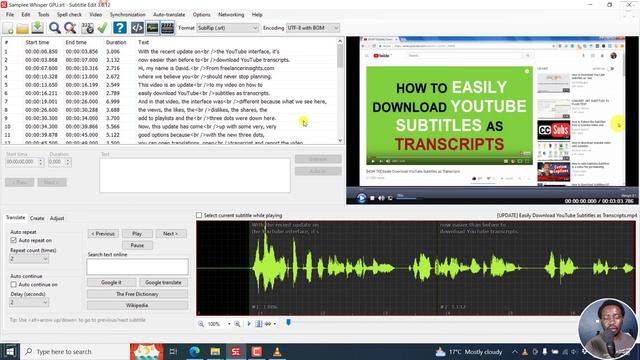The image size is (640, 360).
Task: Zoom out the waveform
Action: (201, 324)
